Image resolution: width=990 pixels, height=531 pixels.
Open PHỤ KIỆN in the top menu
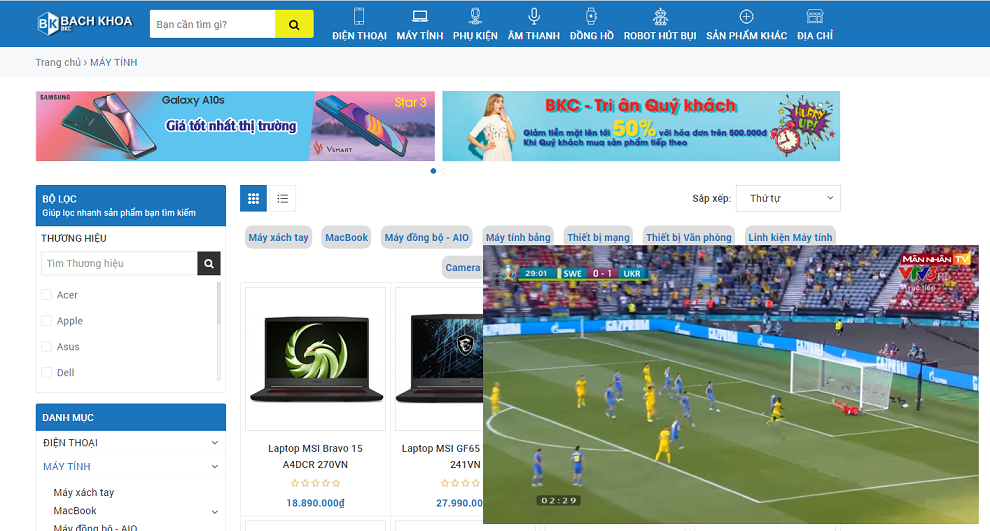(x=475, y=35)
